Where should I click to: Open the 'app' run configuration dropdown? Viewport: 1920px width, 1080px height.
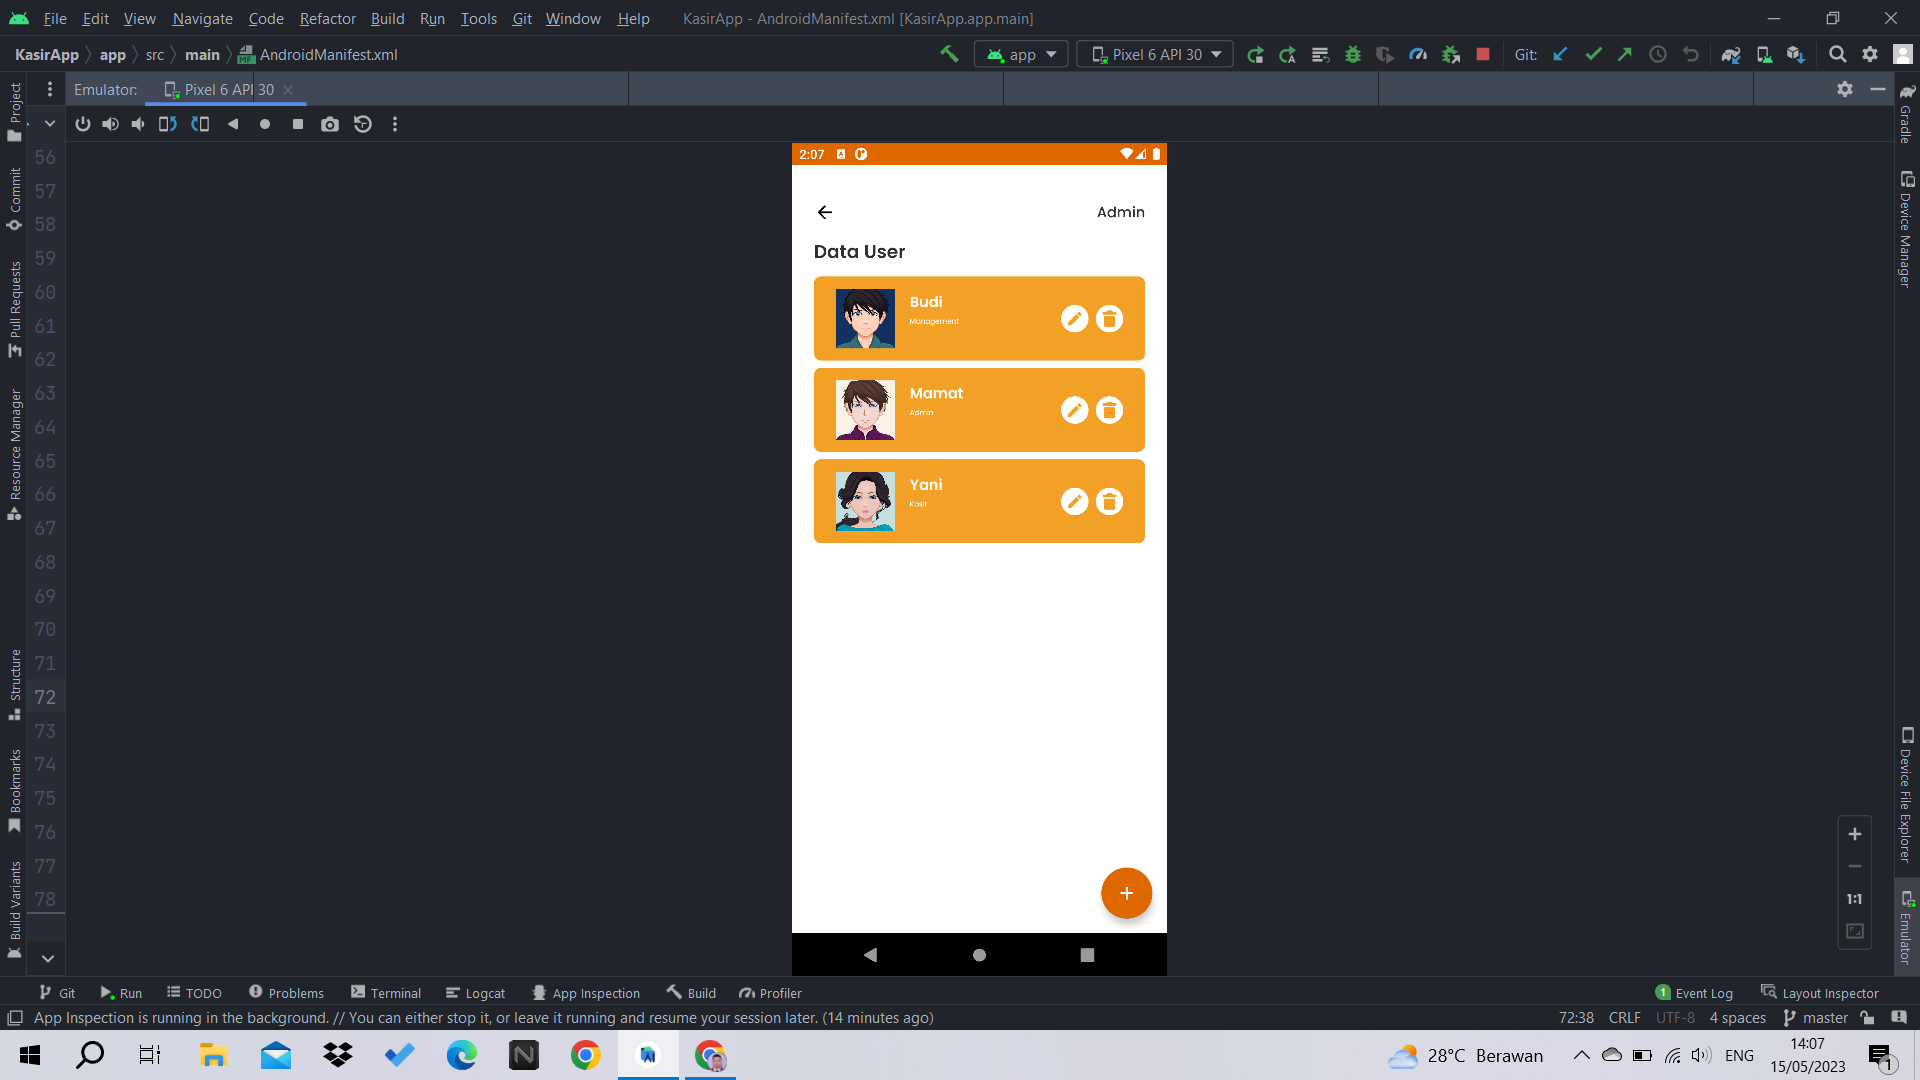[1020, 54]
